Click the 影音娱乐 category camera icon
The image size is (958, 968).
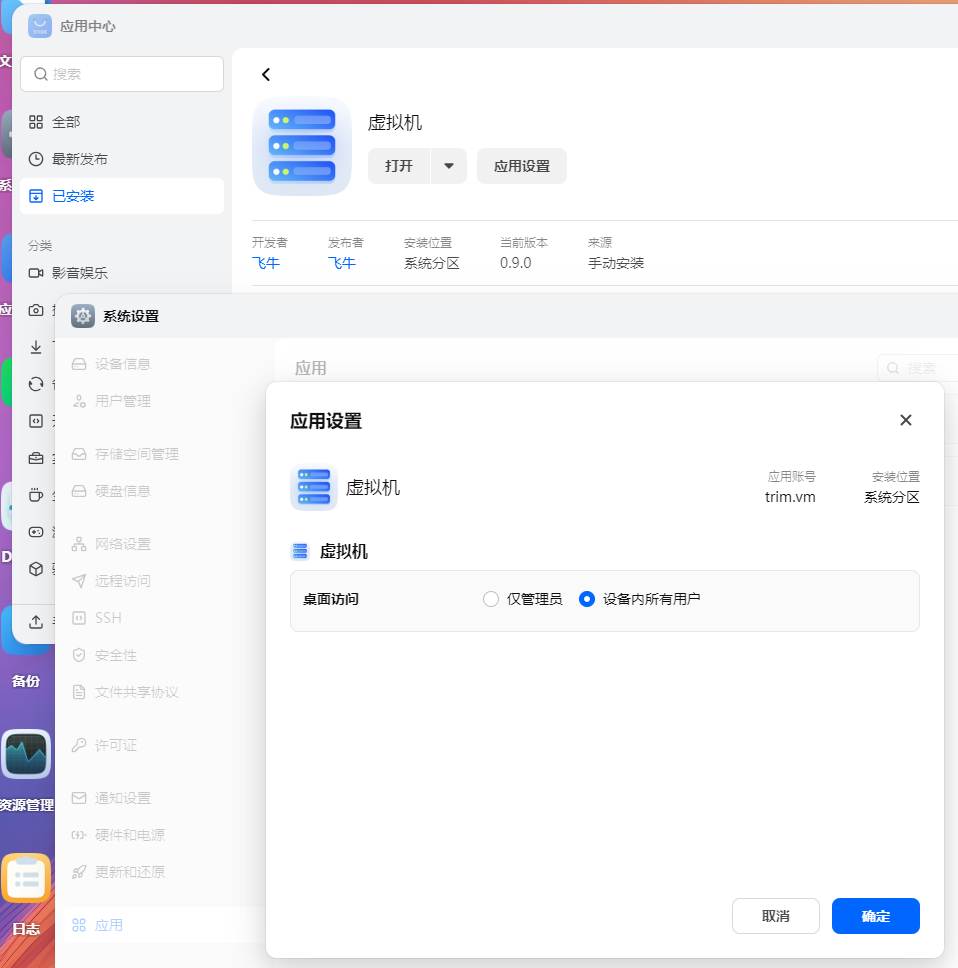pos(36,273)
